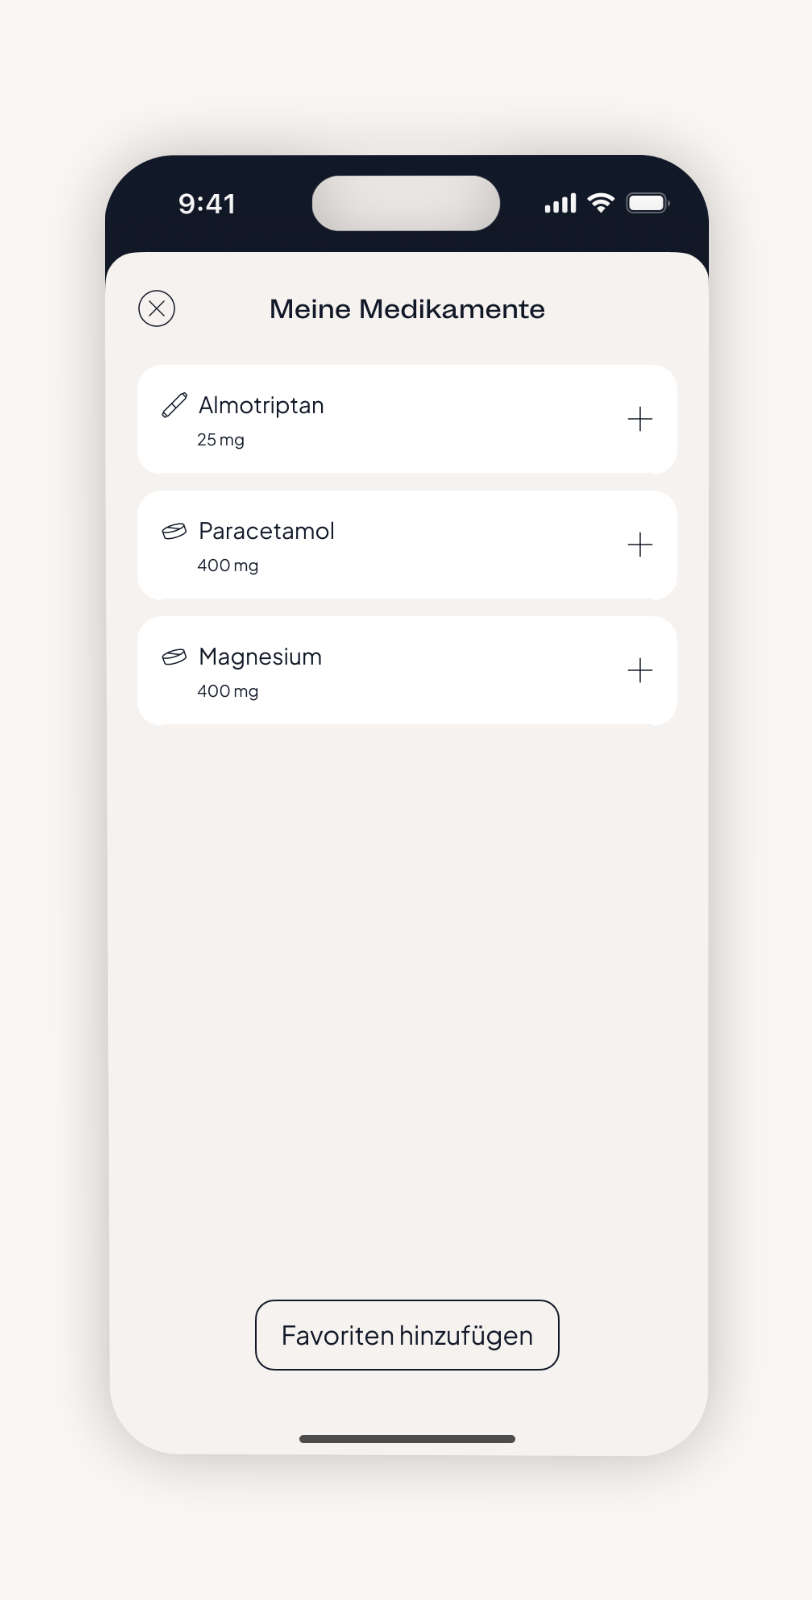The image size is (812, 1600).
Task: Tap the battery indicator icon
Action: click(x=647, y=203)
